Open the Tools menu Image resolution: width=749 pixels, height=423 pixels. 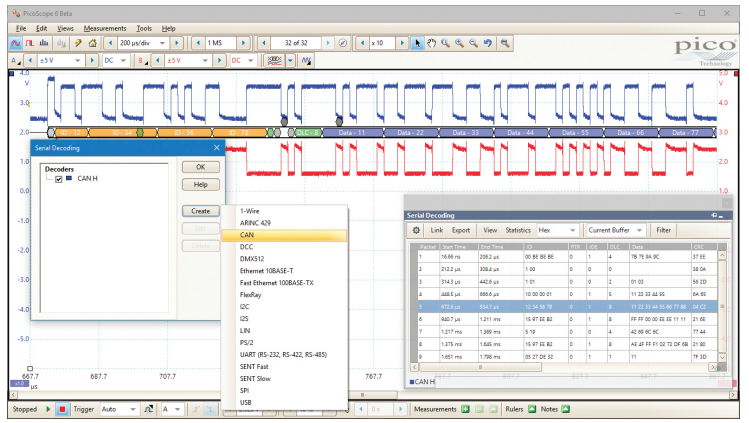[144, 28]
